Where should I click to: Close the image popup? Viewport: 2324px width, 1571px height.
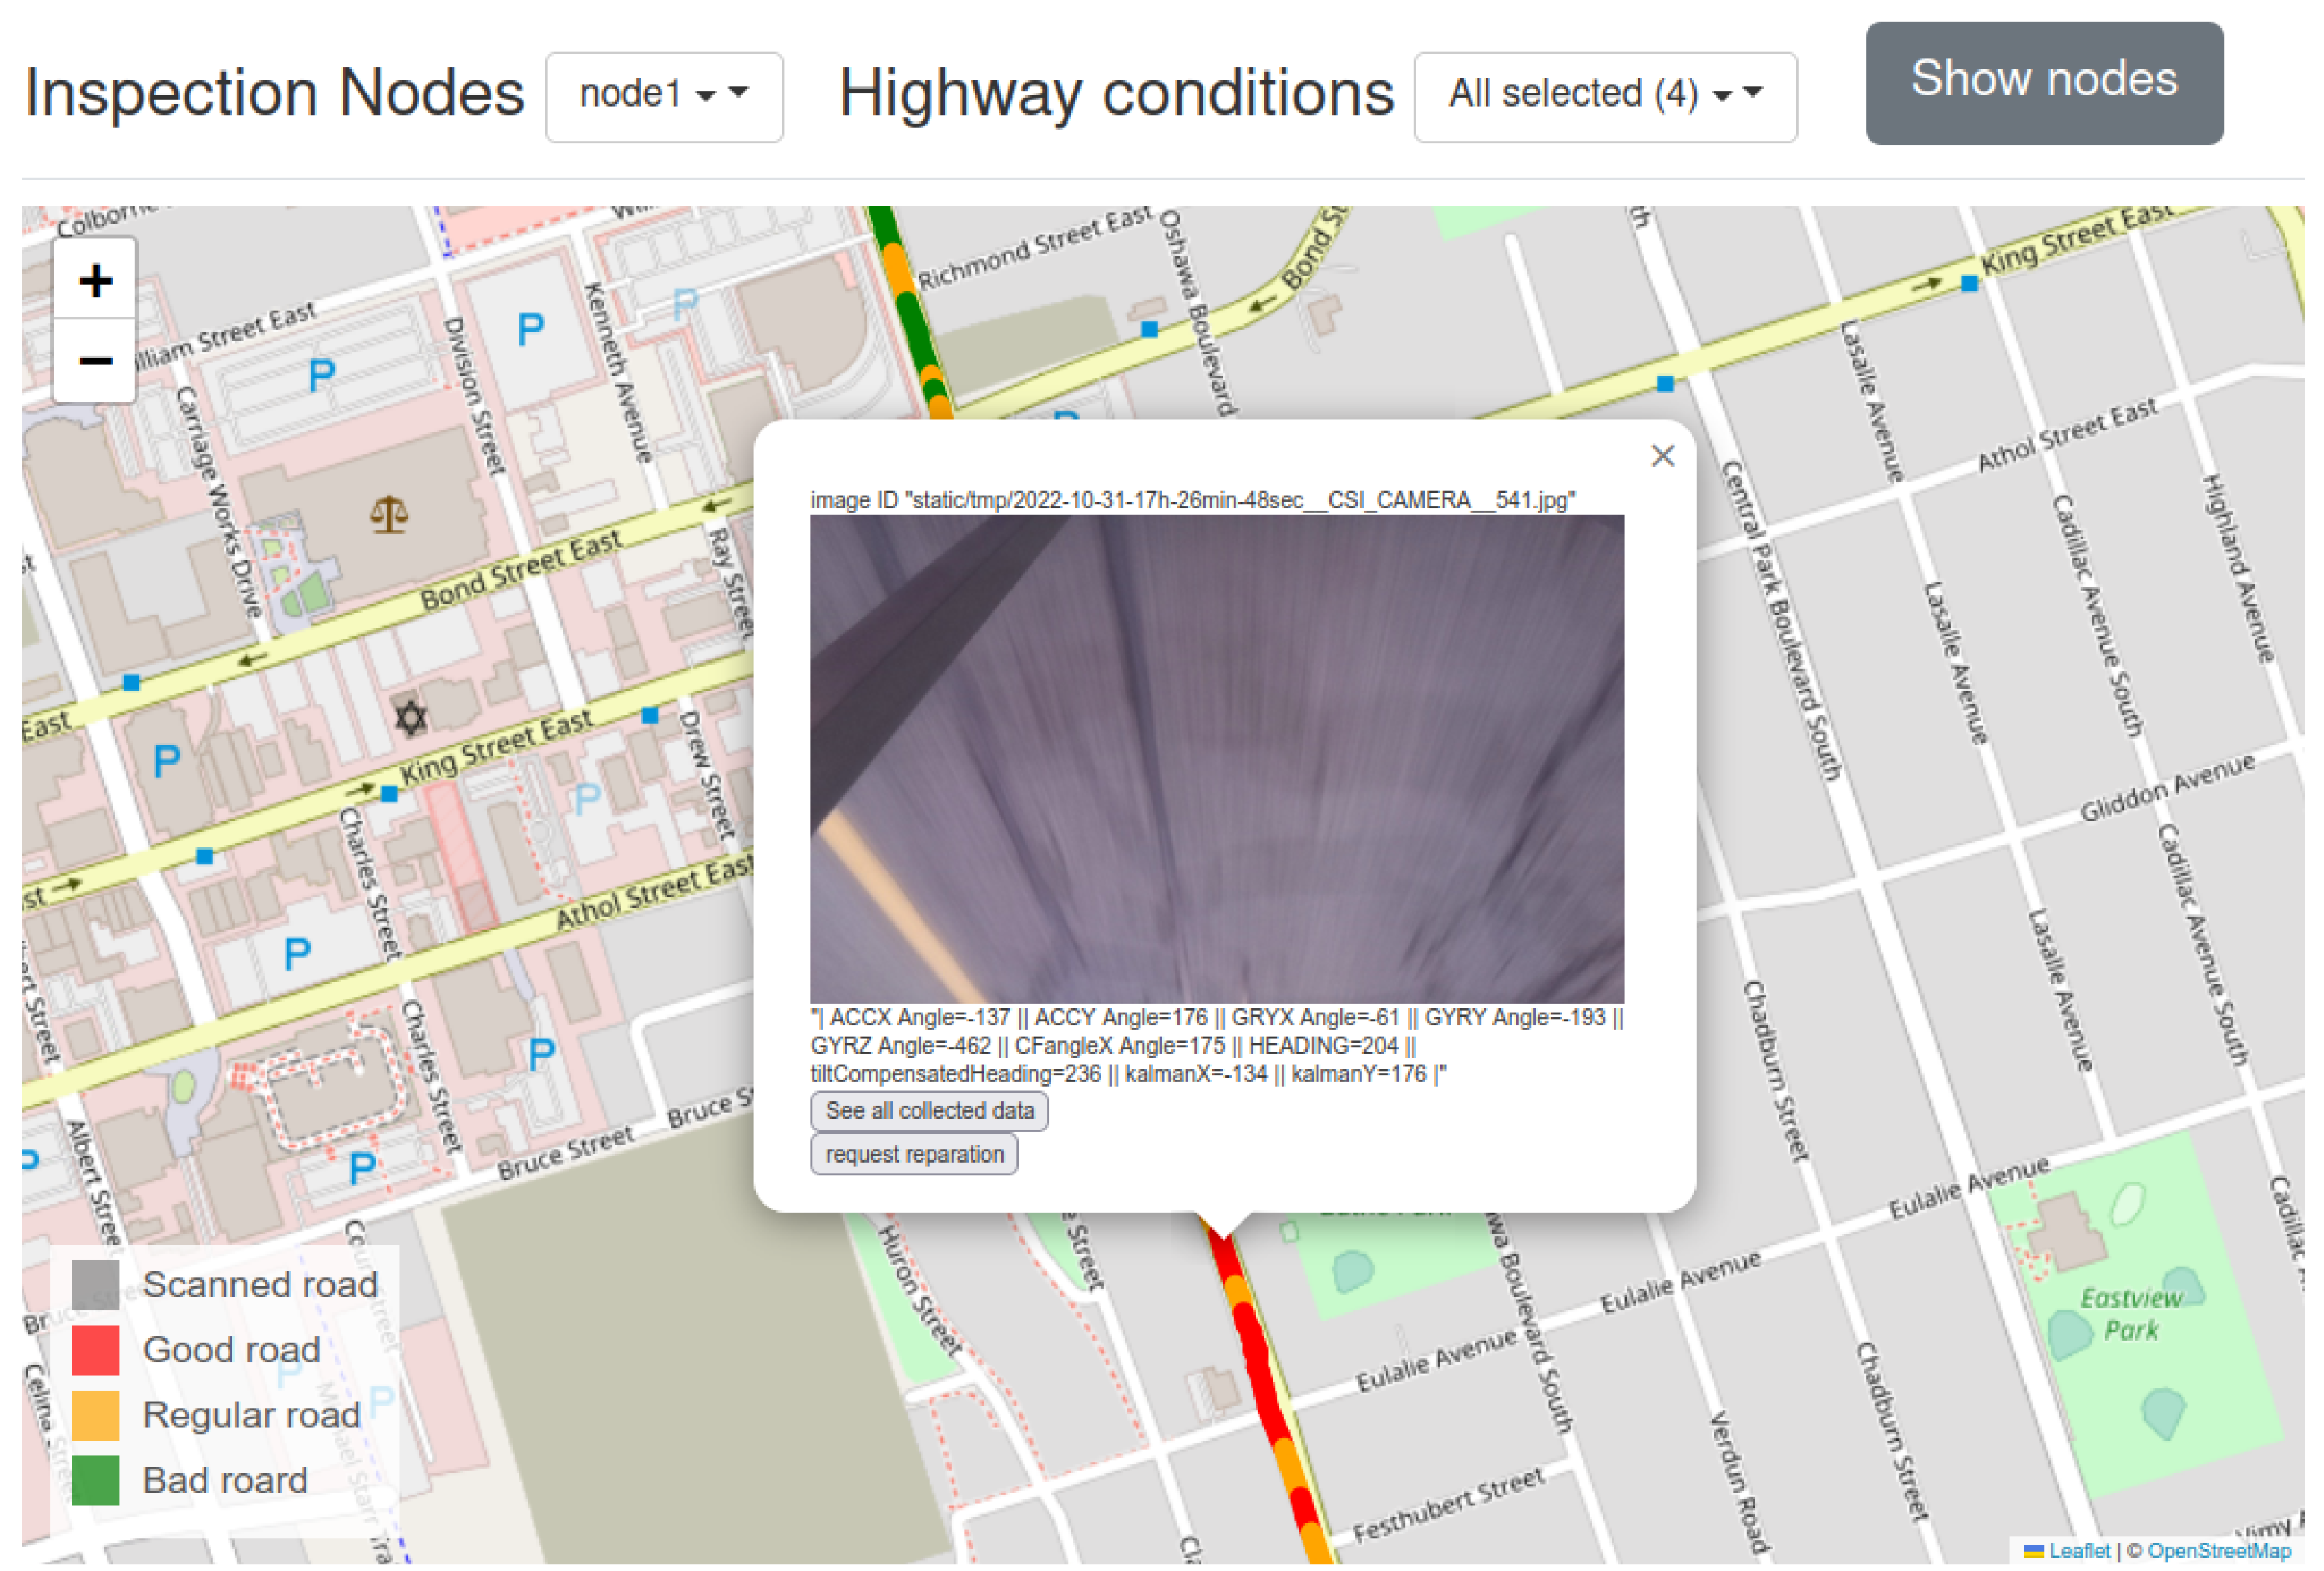(x=1662, y=456)
